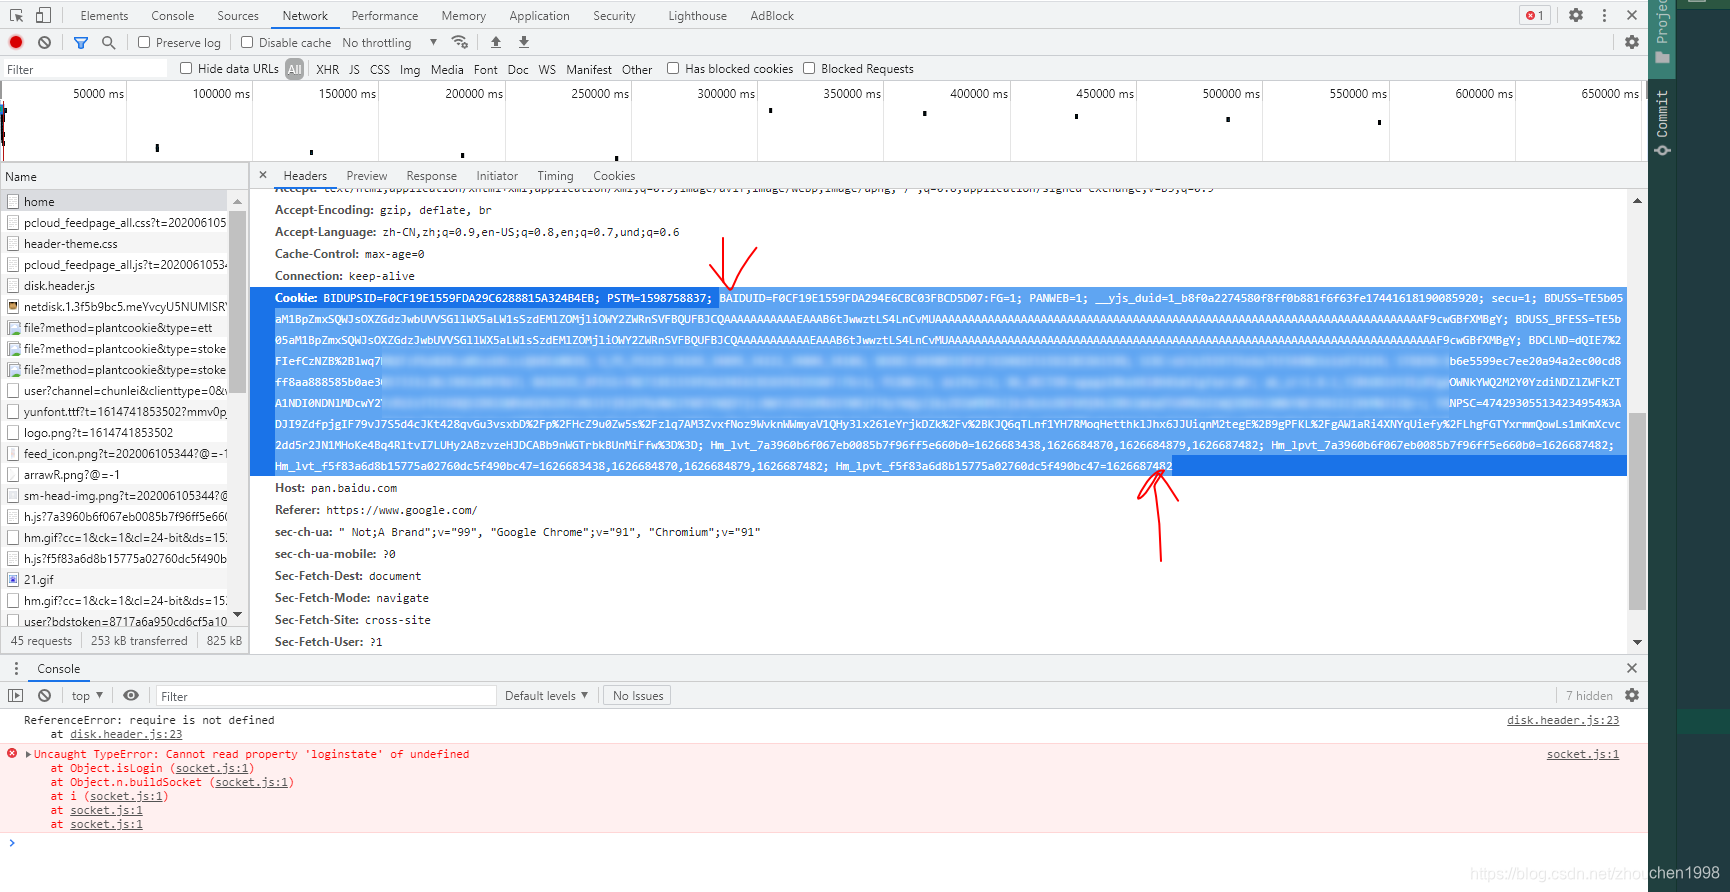Click the red error count badge

click(x=1534, y=15)
